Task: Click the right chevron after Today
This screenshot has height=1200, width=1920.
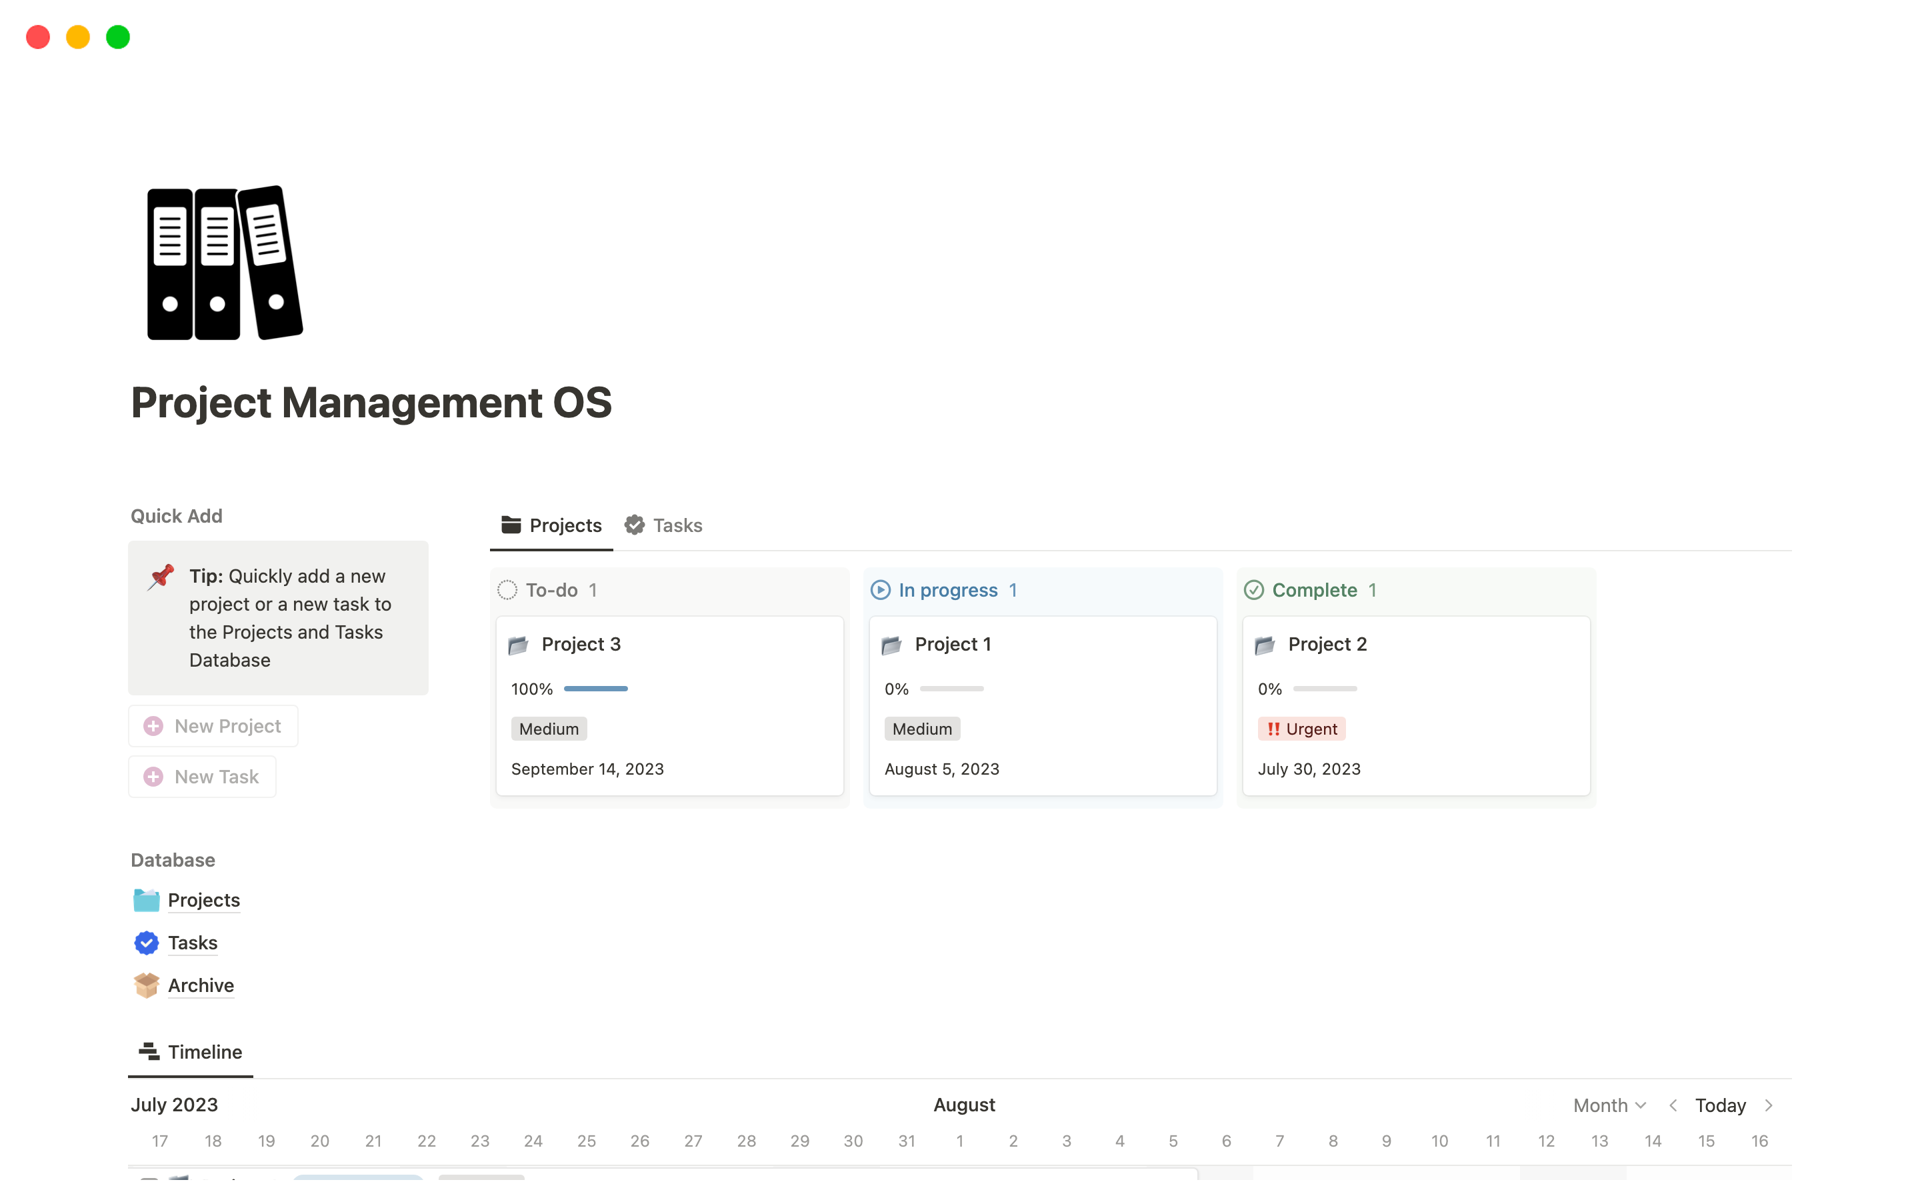Action: pos(1768,1105)
